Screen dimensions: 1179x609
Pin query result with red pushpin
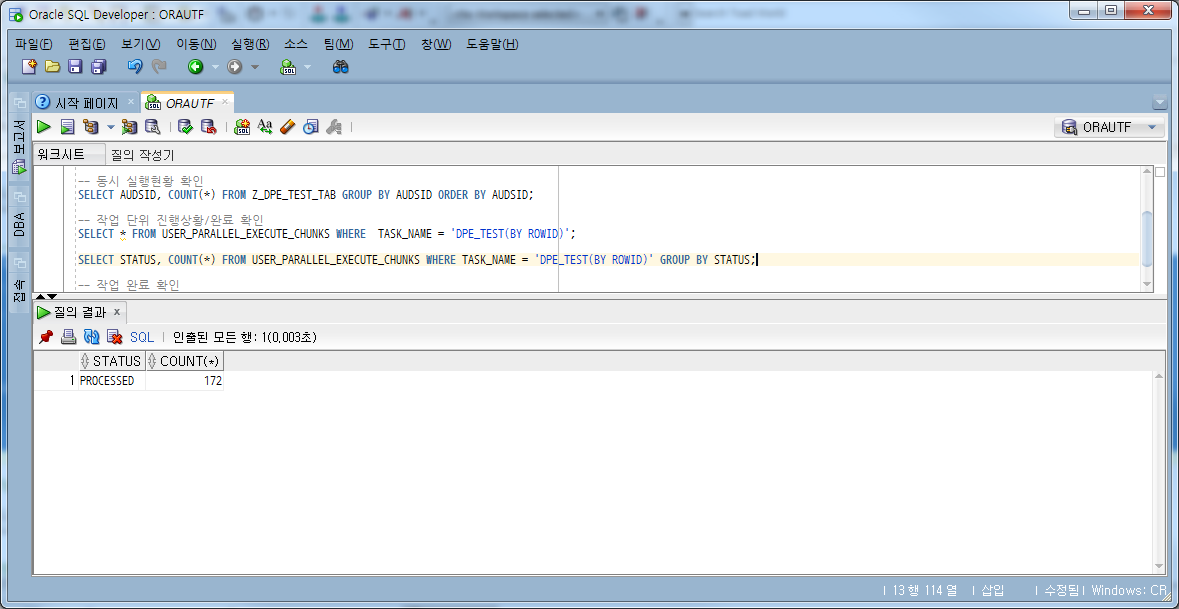(x=45, y=337)
